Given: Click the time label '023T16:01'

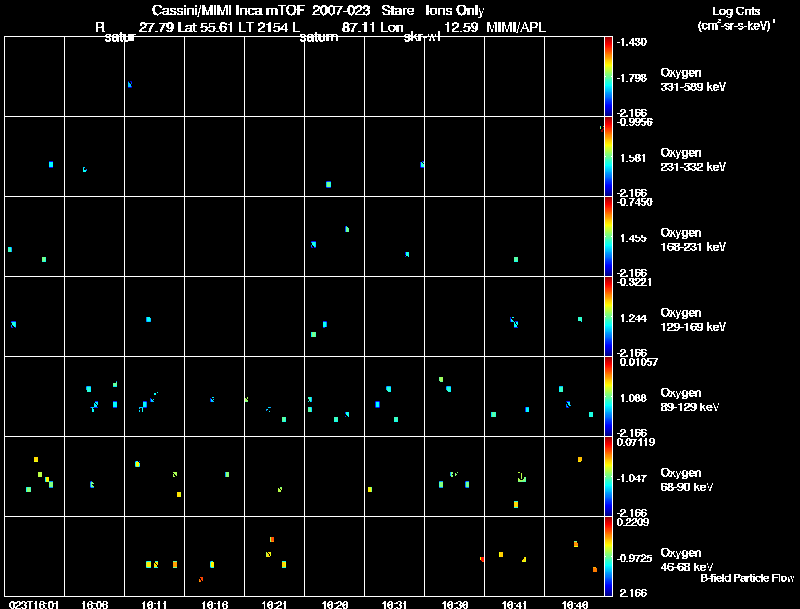Looking at the screenshot, I should (34, 605).
